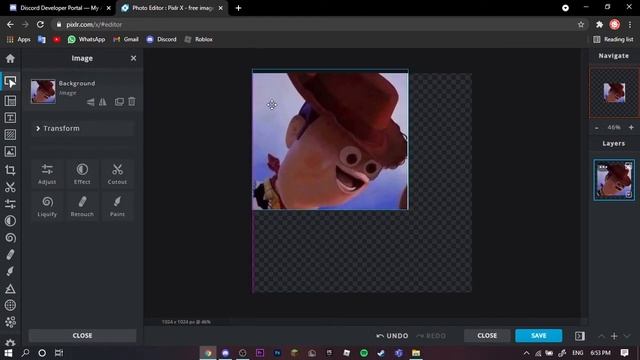Close the Image panel with X
The height and width of the screenshot is (360, 640).
tap(133, 58)
